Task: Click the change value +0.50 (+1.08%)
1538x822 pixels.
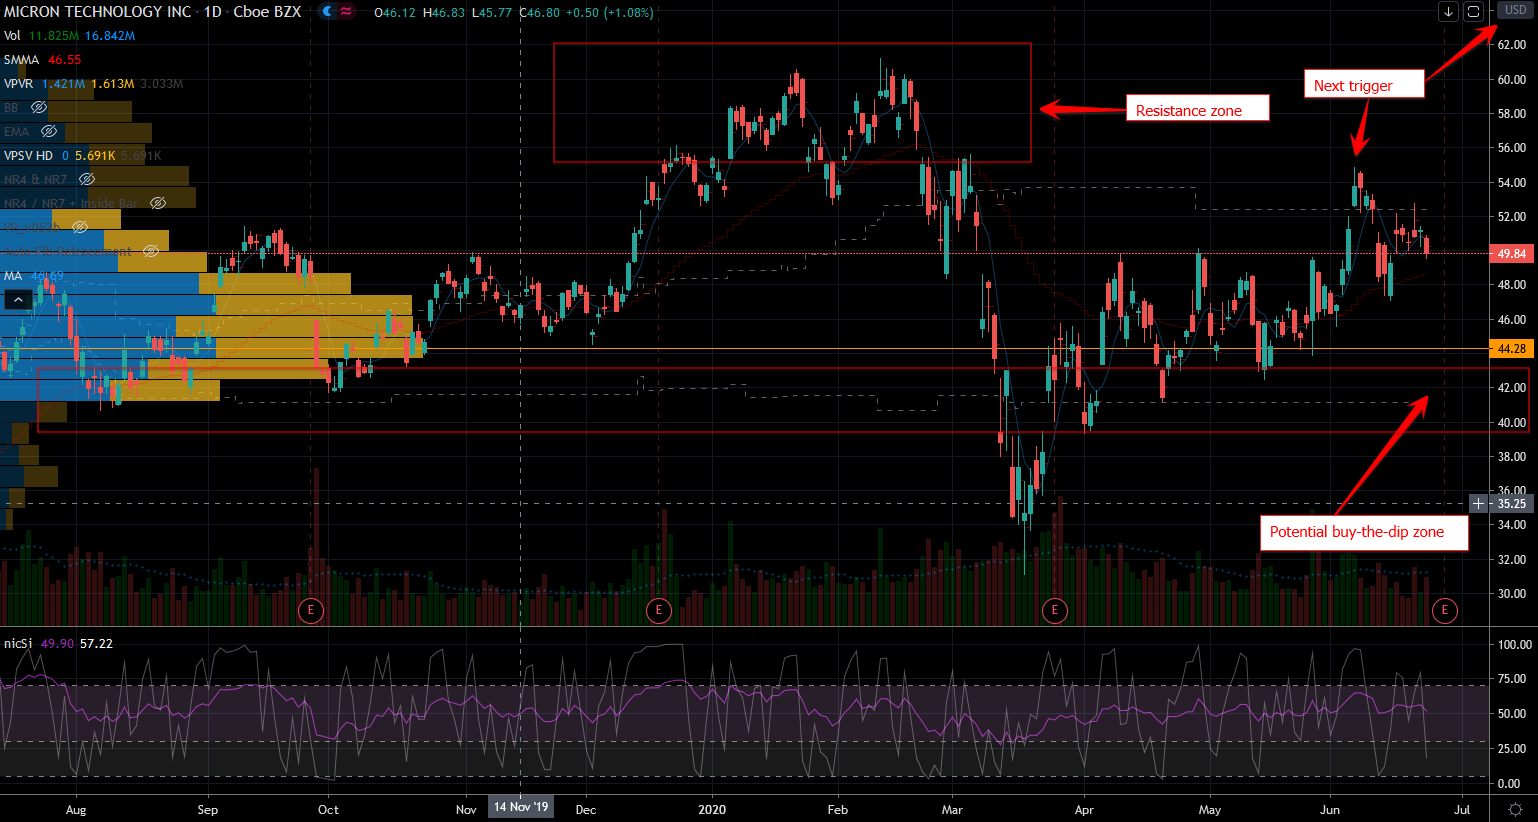Action: click(x=610, y=13)
